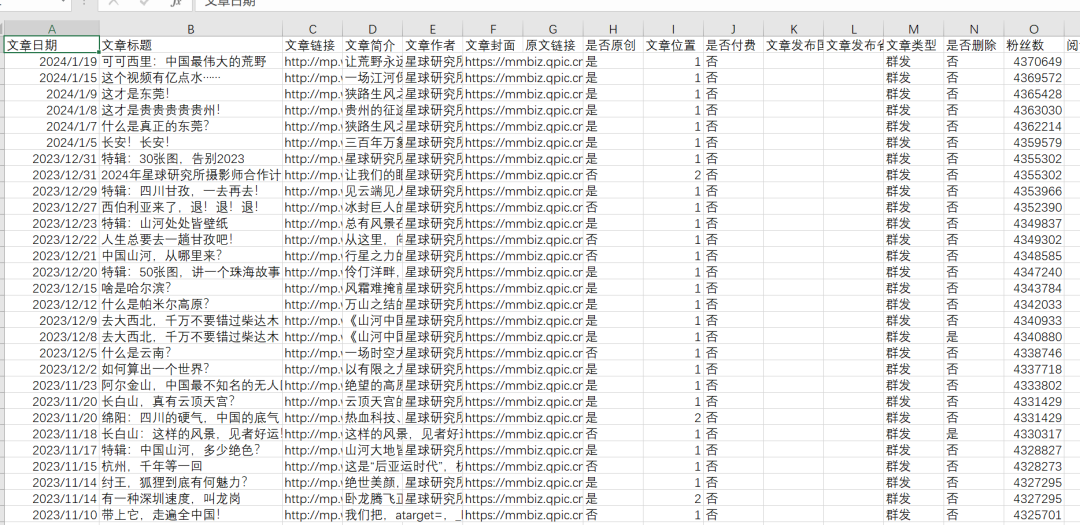
Task: Select column G header
Action: (553, 29)
